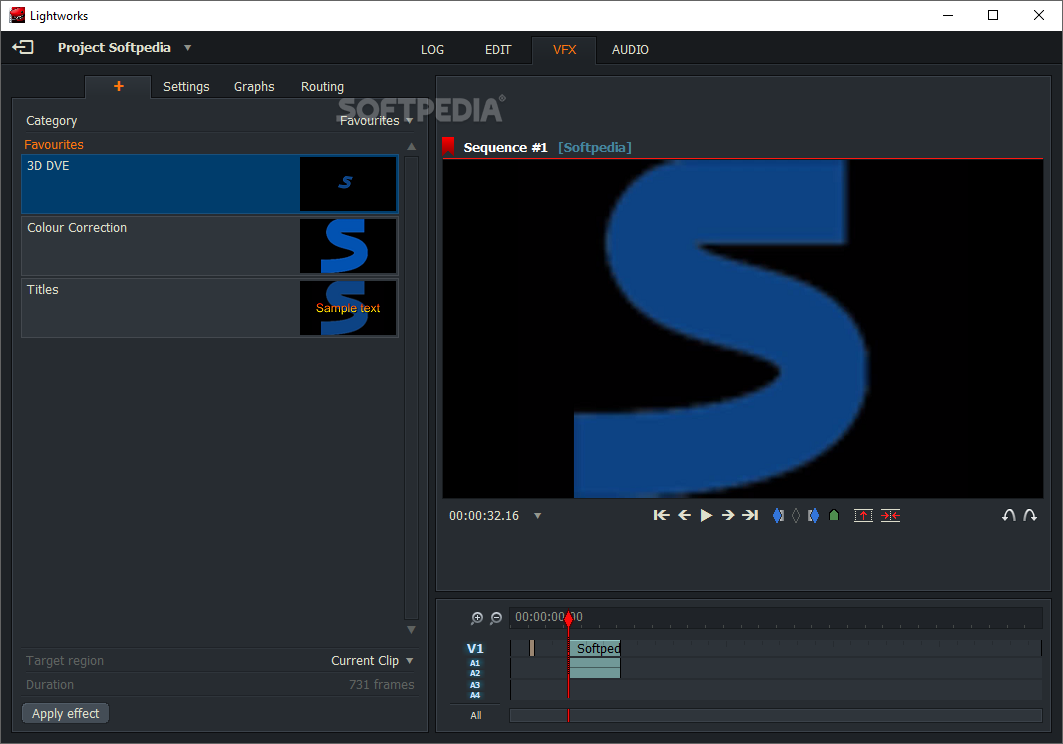
Task: Set the mark out point
Action: click(814, 515)
